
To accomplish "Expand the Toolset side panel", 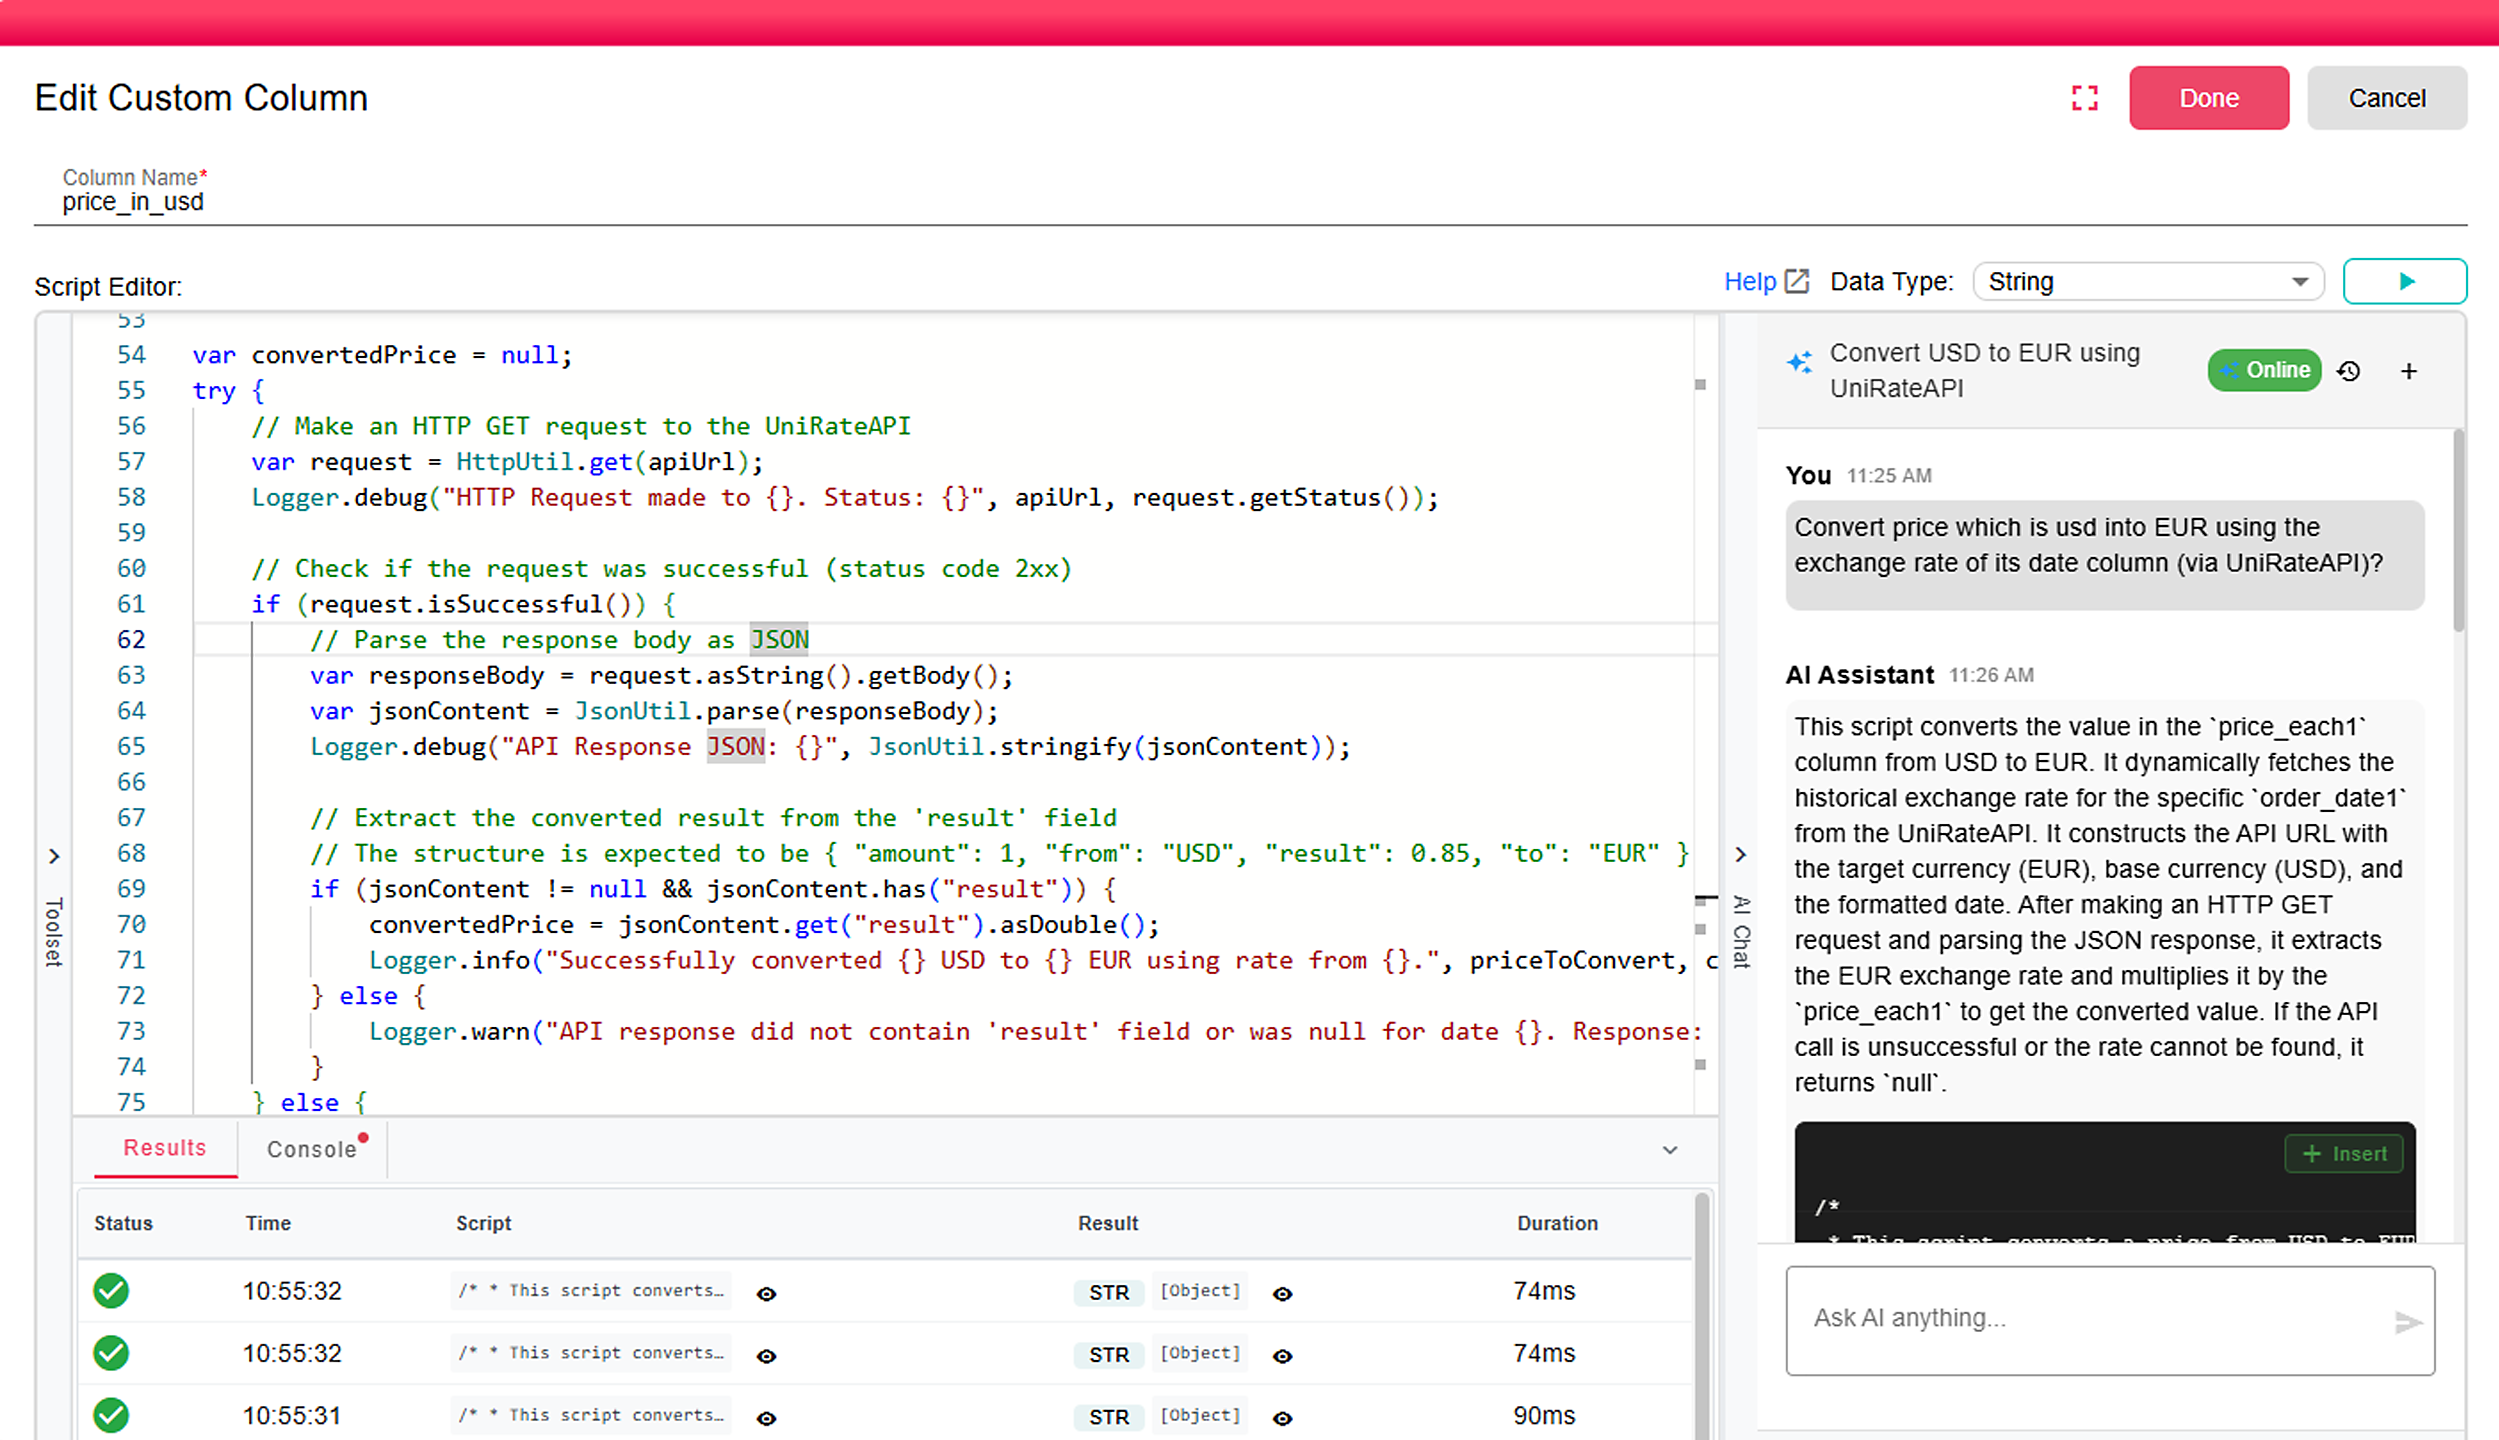I will point(53,855).
